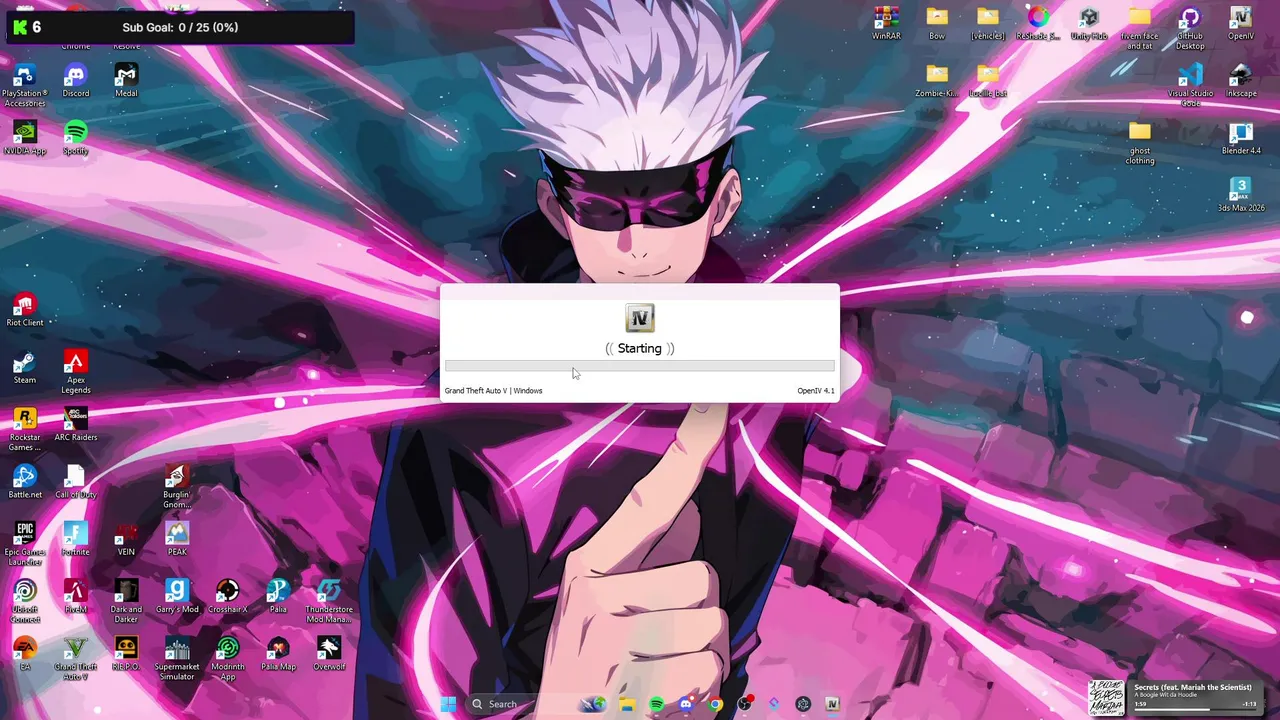Select the Fortnite desktop shortcut
Screen dimensions: 1280x720
(x=76, y=540)
